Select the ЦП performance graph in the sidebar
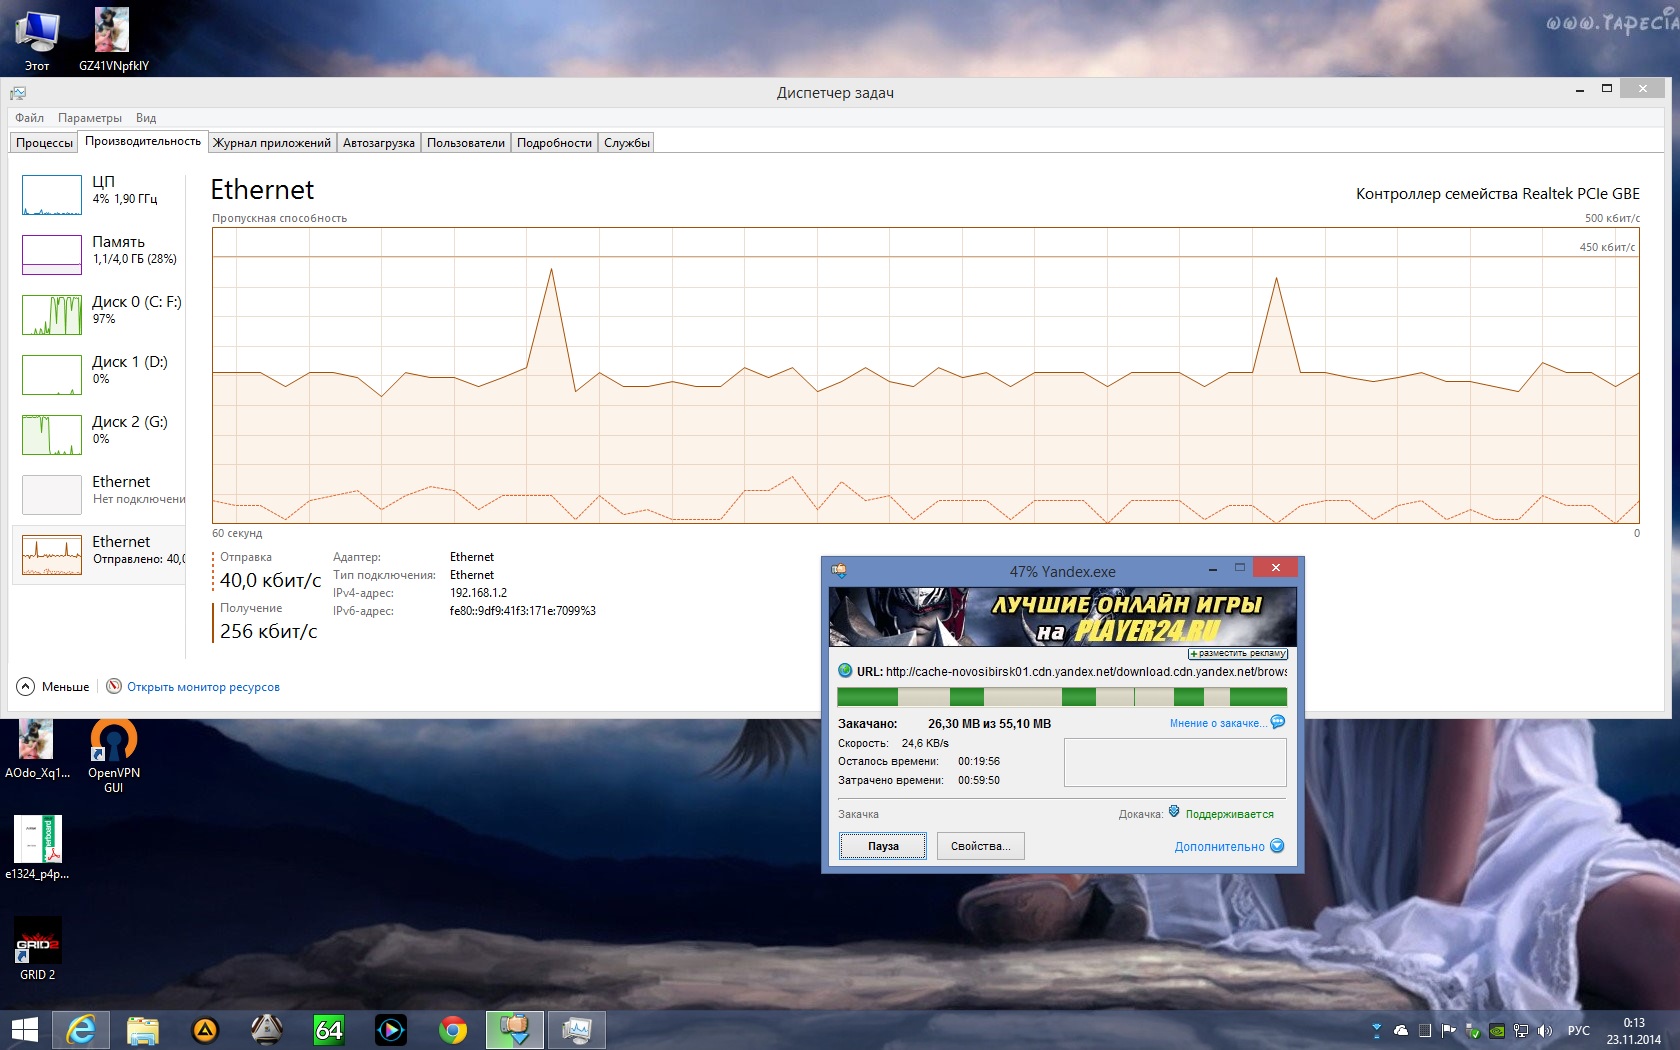This screenshot has height=1050, width=1680. coord(52,195)
